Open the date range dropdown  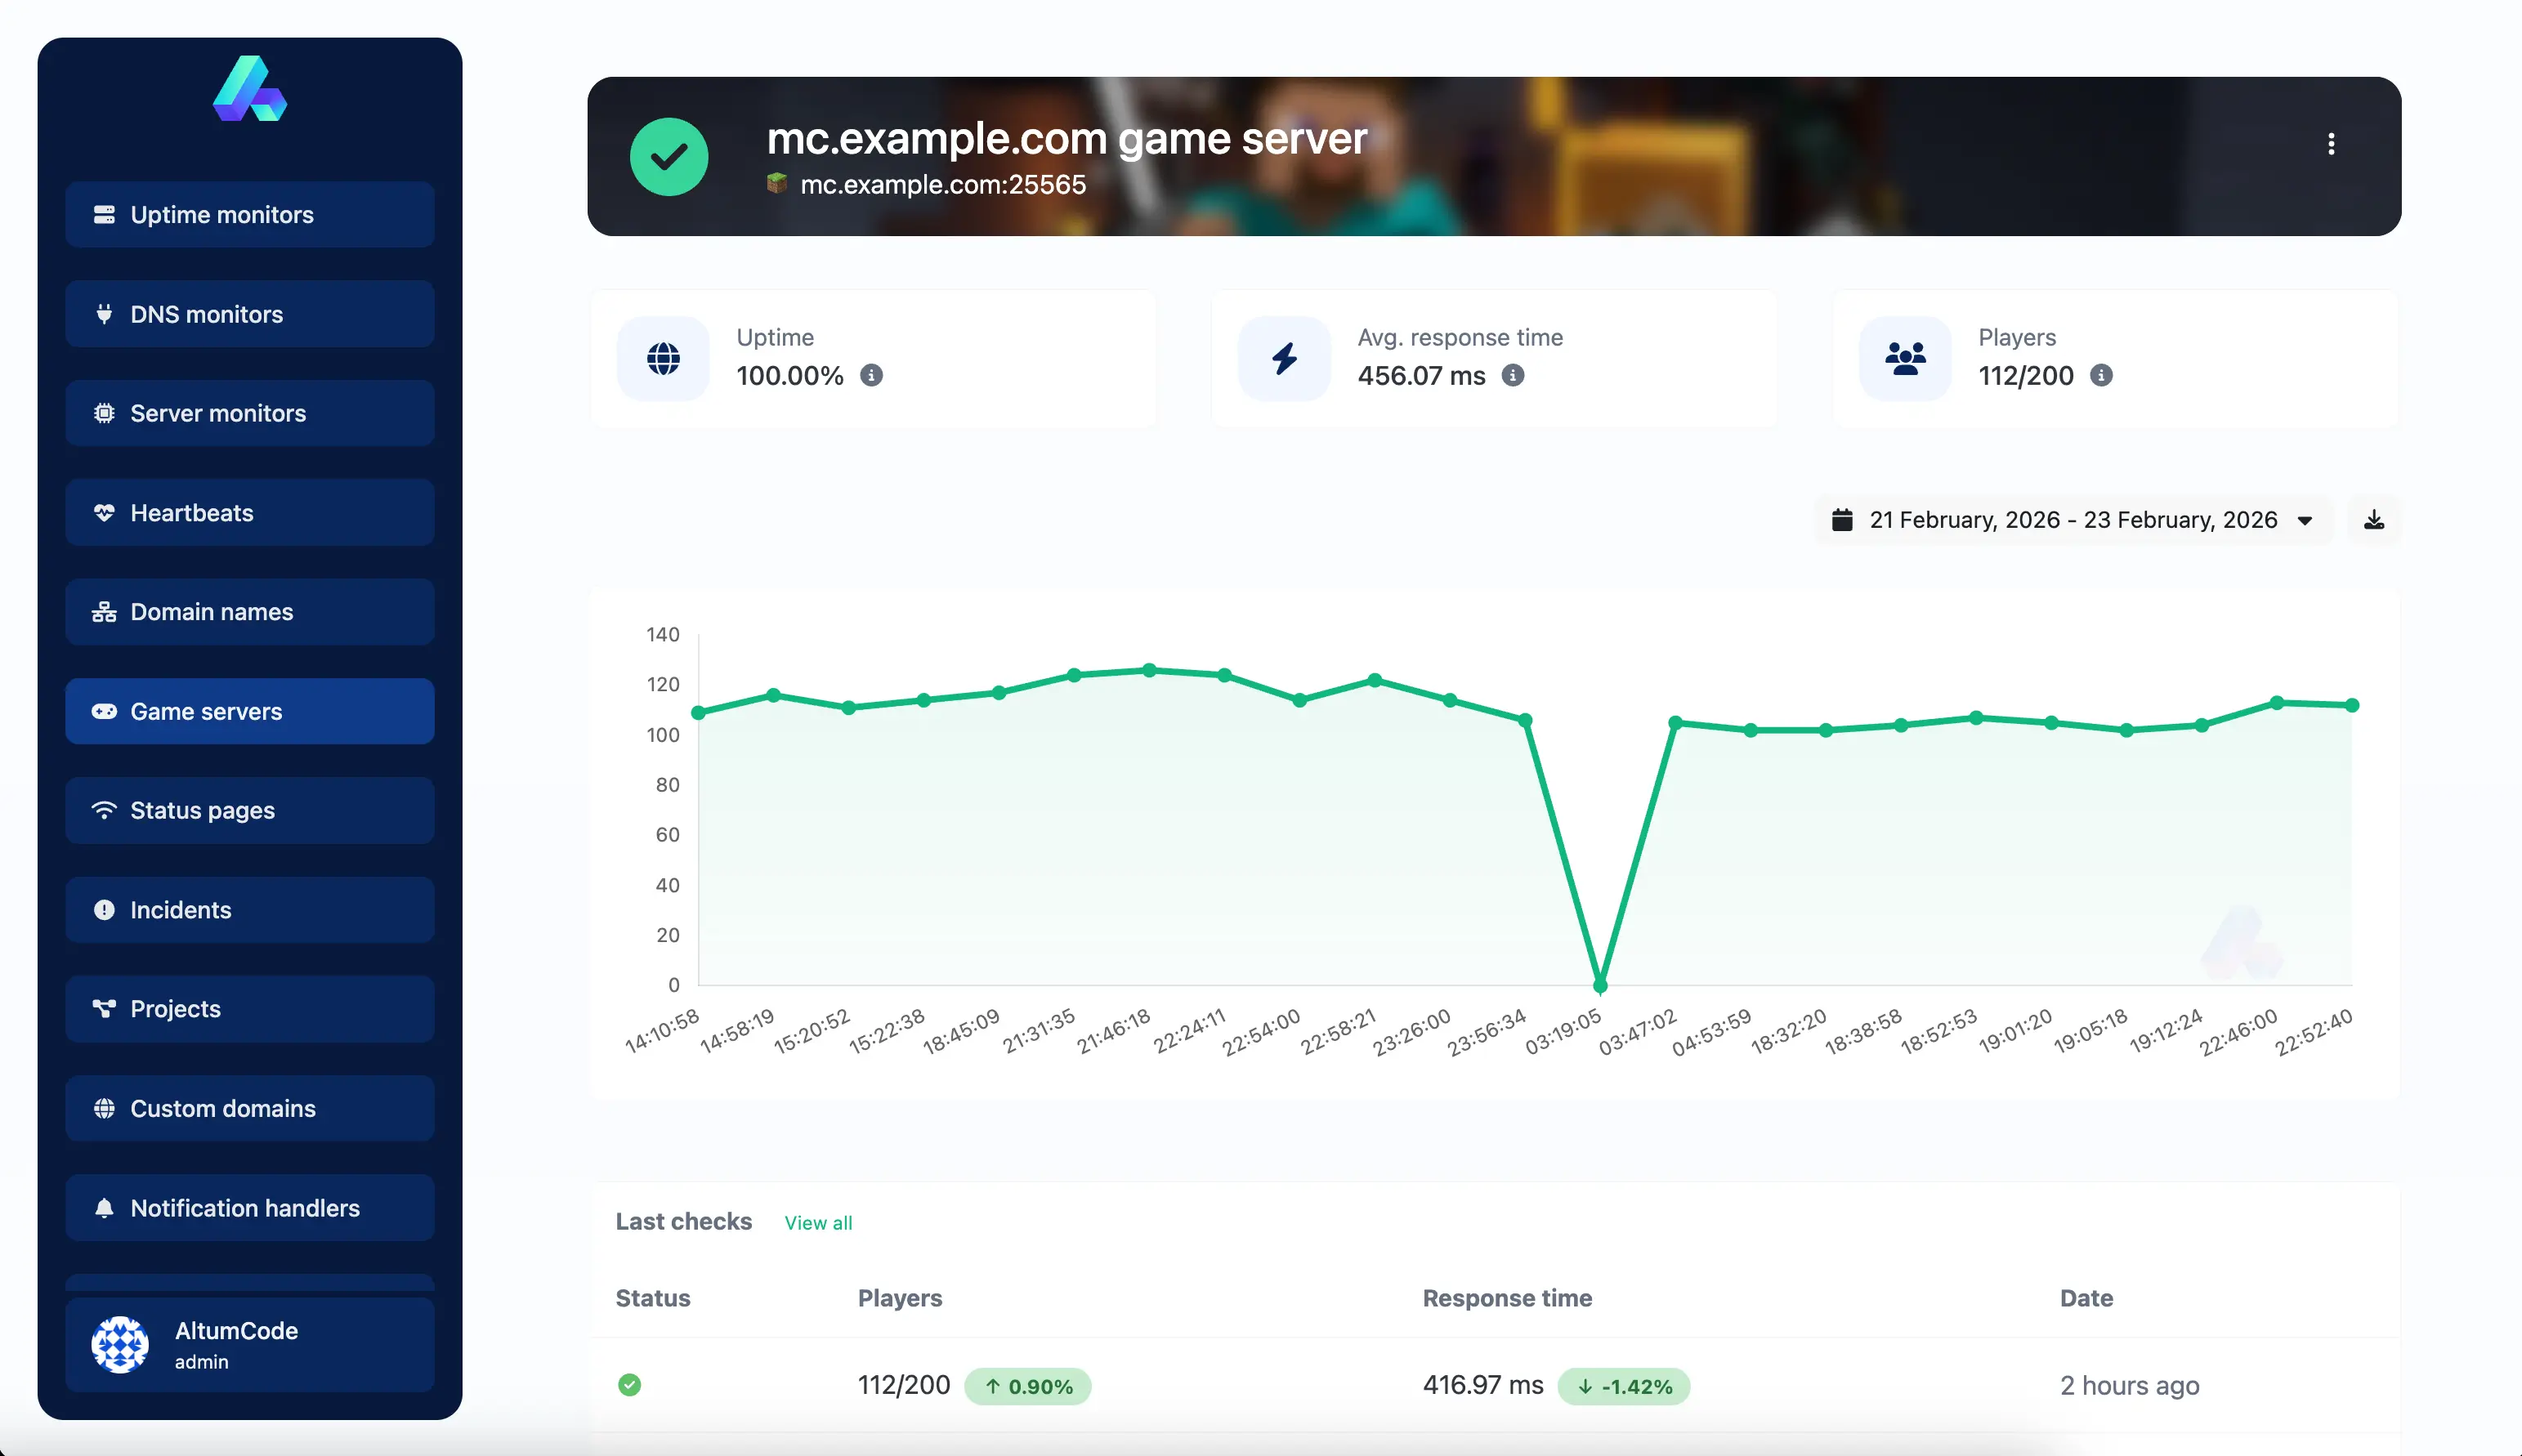2072,520
